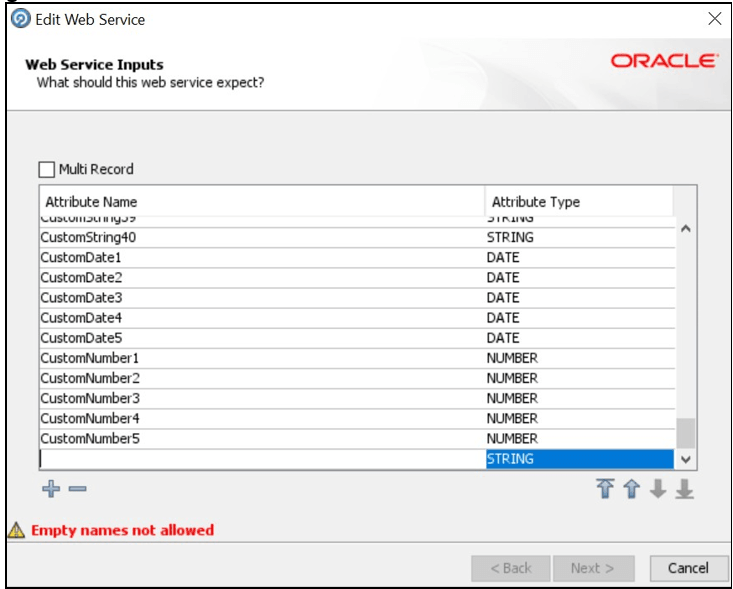
Task: Select the CustomNumber3 row
Action: [358, 398]
